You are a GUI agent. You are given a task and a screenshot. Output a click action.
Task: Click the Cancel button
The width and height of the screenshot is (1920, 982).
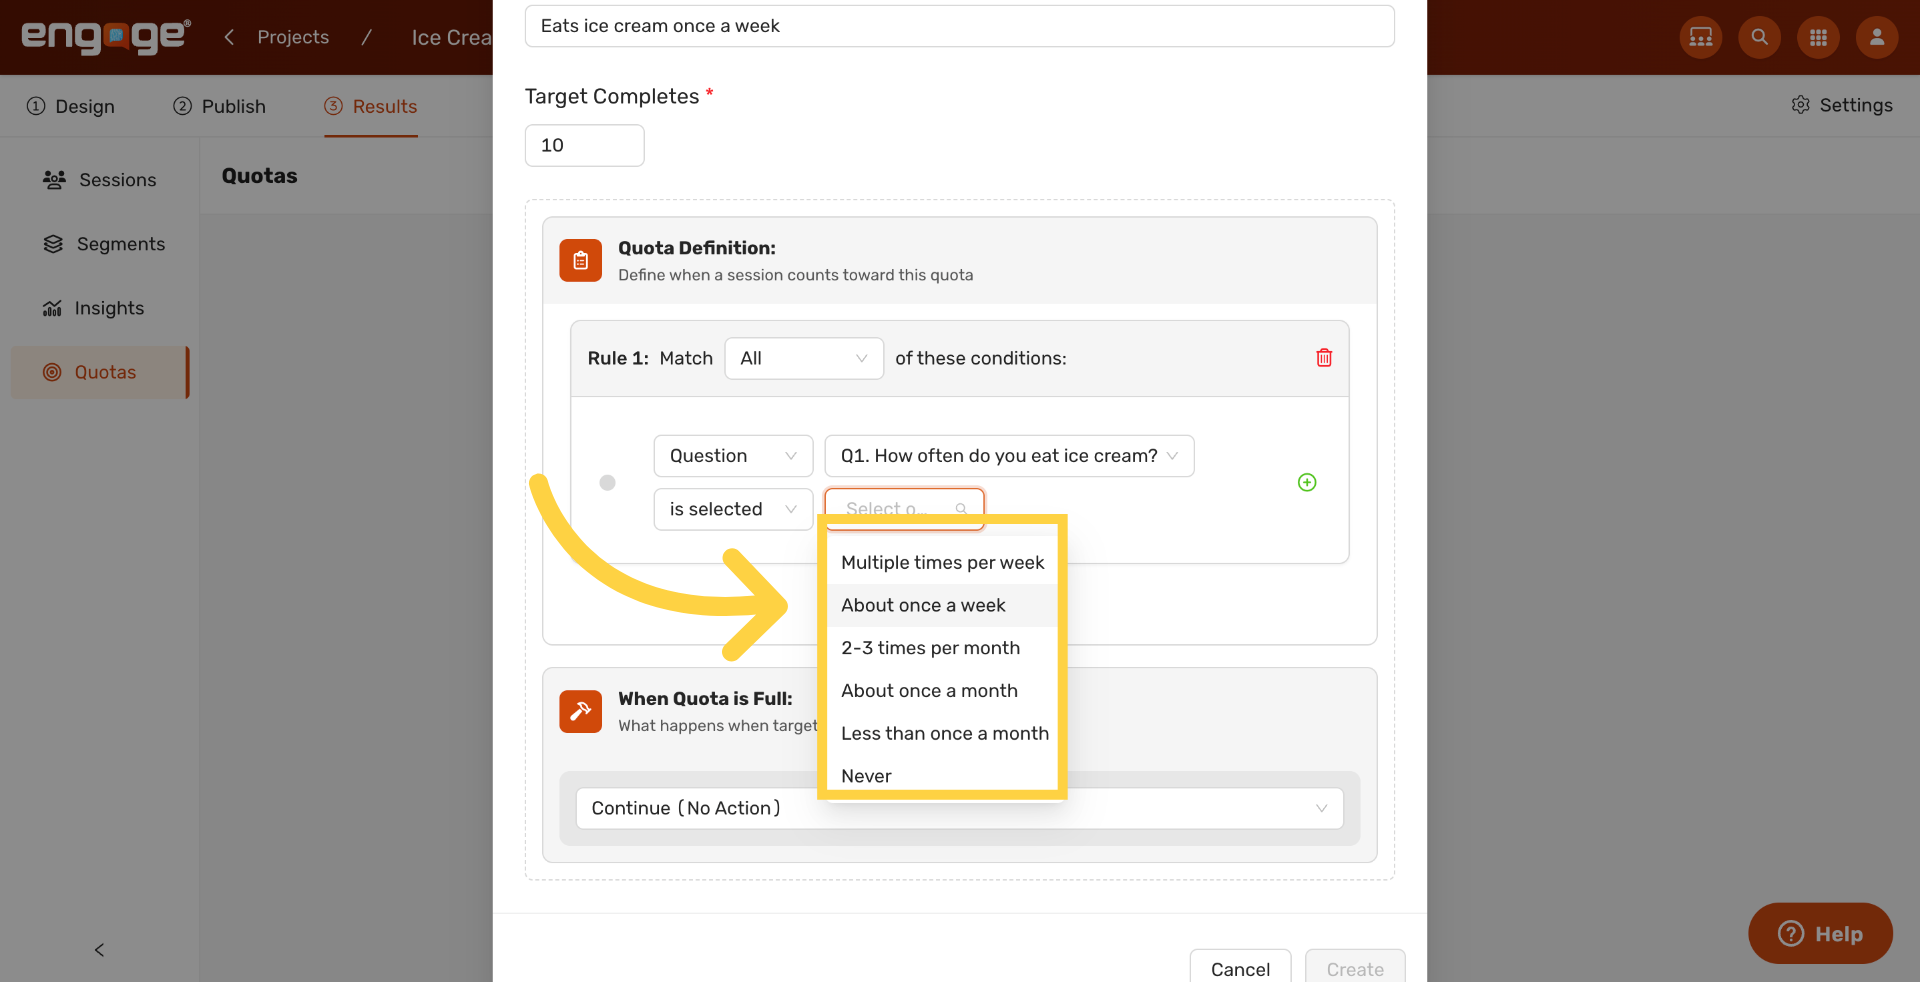[x=1240, y=968]
